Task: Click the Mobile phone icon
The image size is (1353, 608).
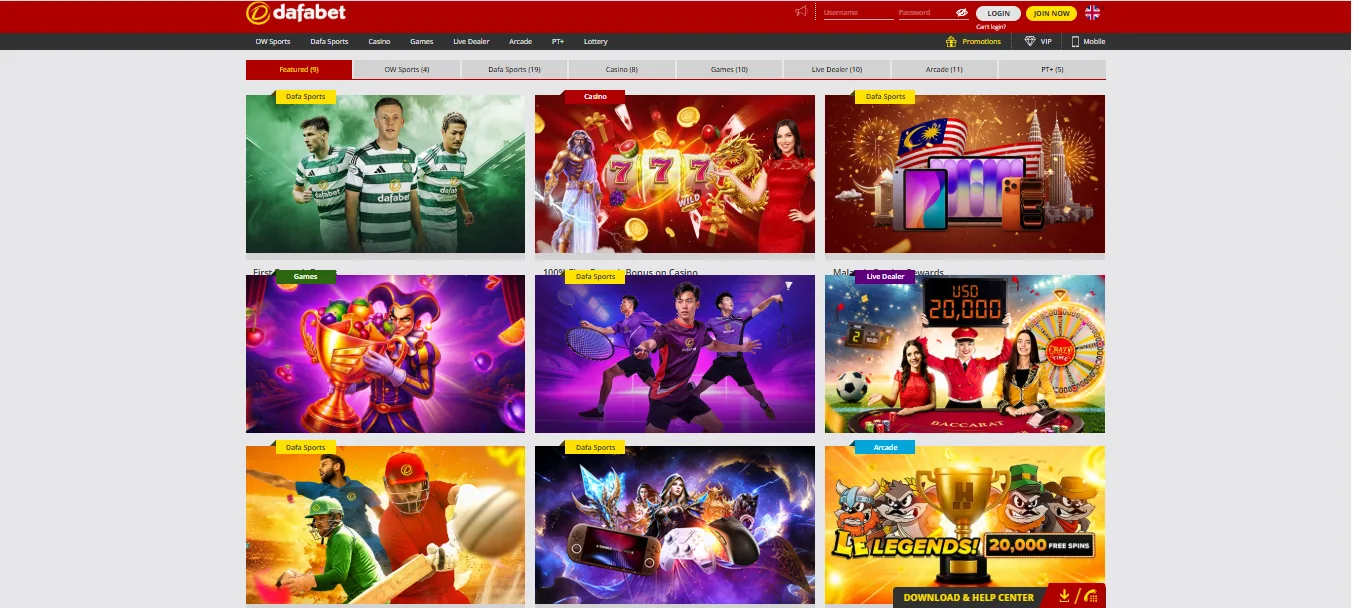Action: pyautogui.click(x=1075, y=41)
